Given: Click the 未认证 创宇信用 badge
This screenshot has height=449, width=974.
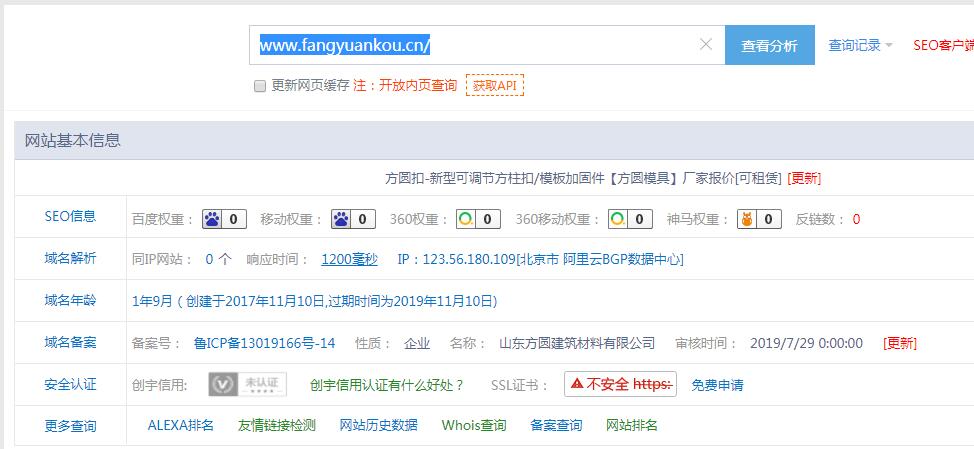Looking at the screenshot, I should (247, 384).
